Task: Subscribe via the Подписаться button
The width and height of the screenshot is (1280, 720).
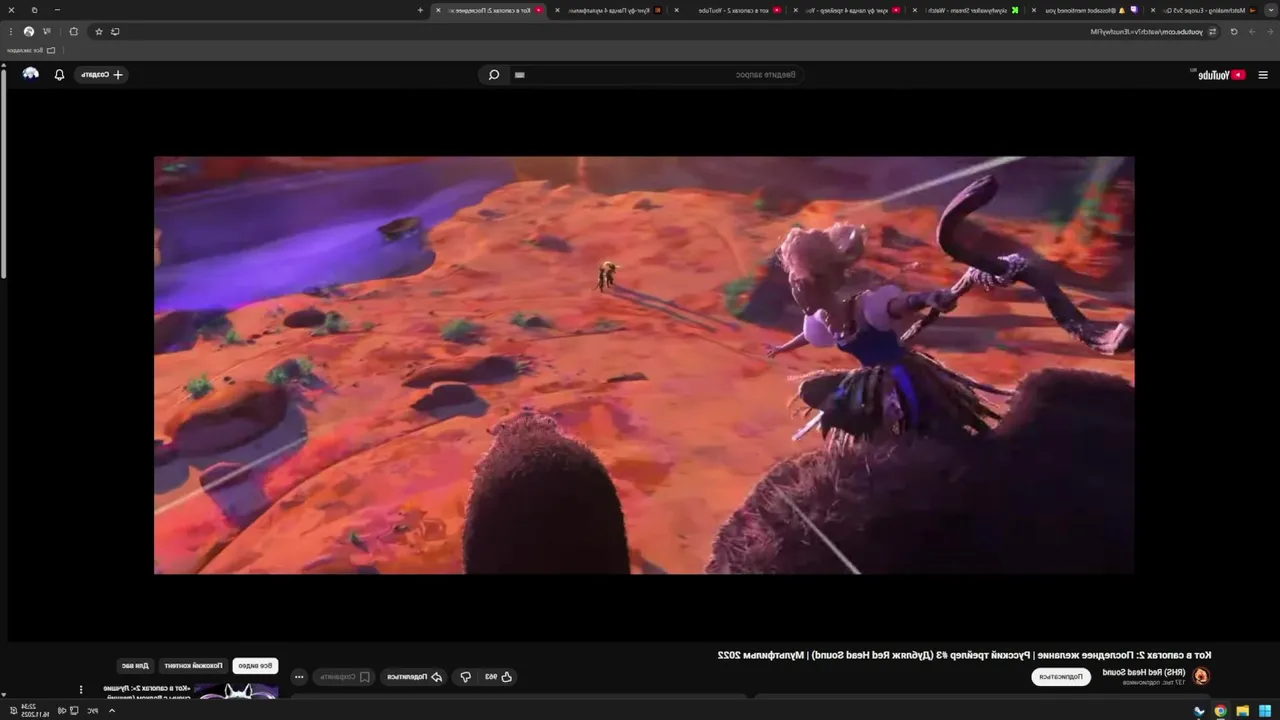Action: point(1060,677)
